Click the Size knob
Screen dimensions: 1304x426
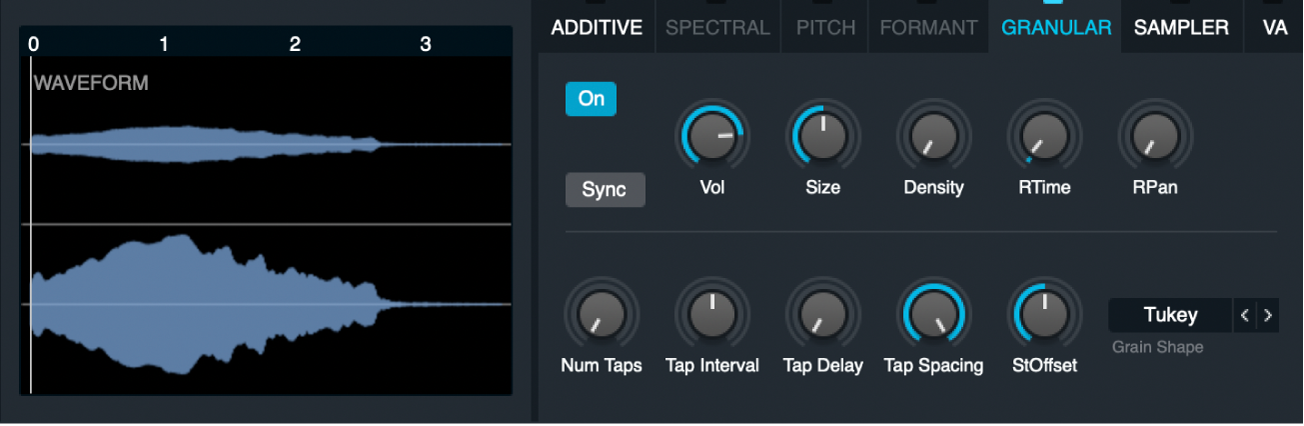pyautogui.click(x=823, y=137)
